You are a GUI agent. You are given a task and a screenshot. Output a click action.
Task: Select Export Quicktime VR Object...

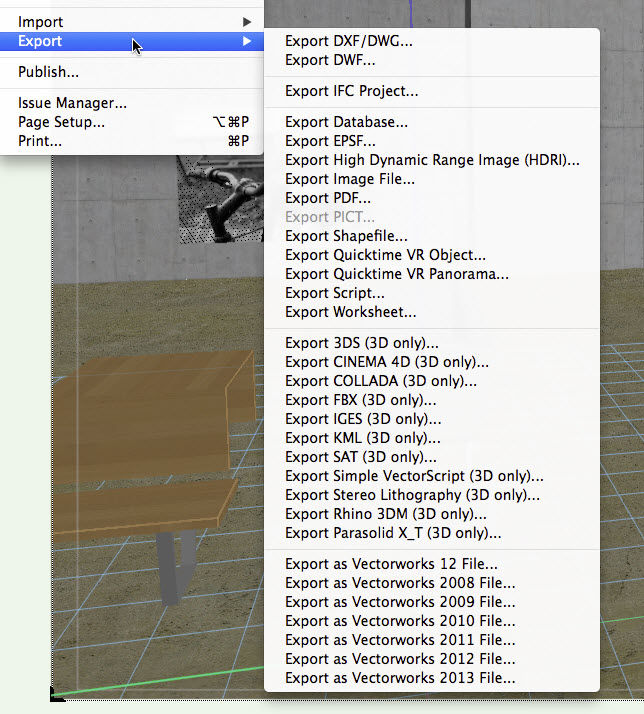pyautogui.click(x=432, y=255)
